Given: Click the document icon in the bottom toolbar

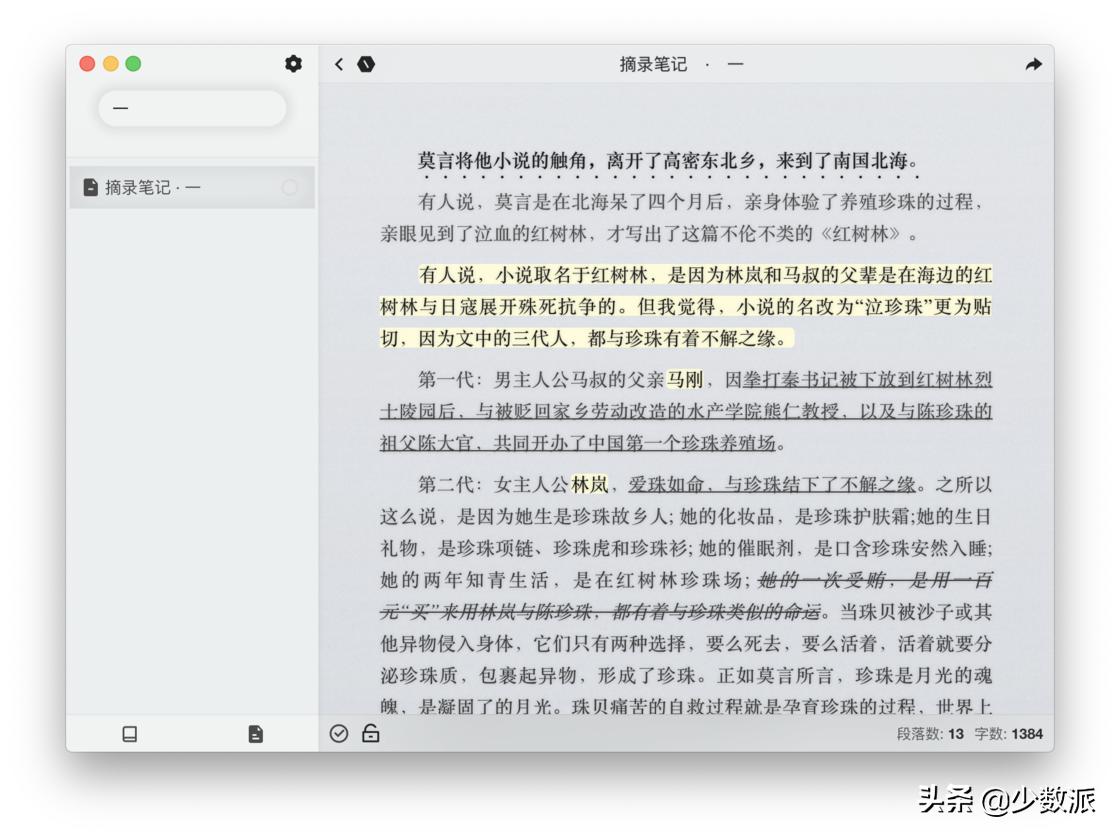Looking at the screenshot, I should (x=256, y=733).
